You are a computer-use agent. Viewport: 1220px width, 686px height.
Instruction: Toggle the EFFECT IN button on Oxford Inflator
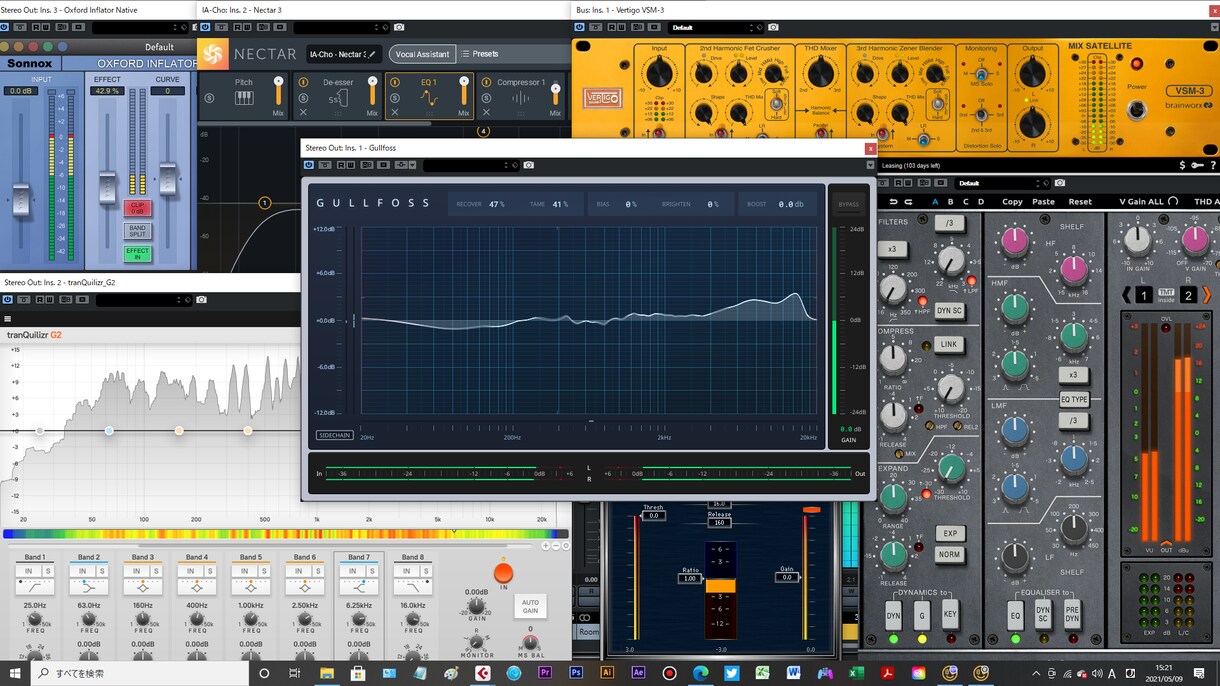(x=137, y=254)
